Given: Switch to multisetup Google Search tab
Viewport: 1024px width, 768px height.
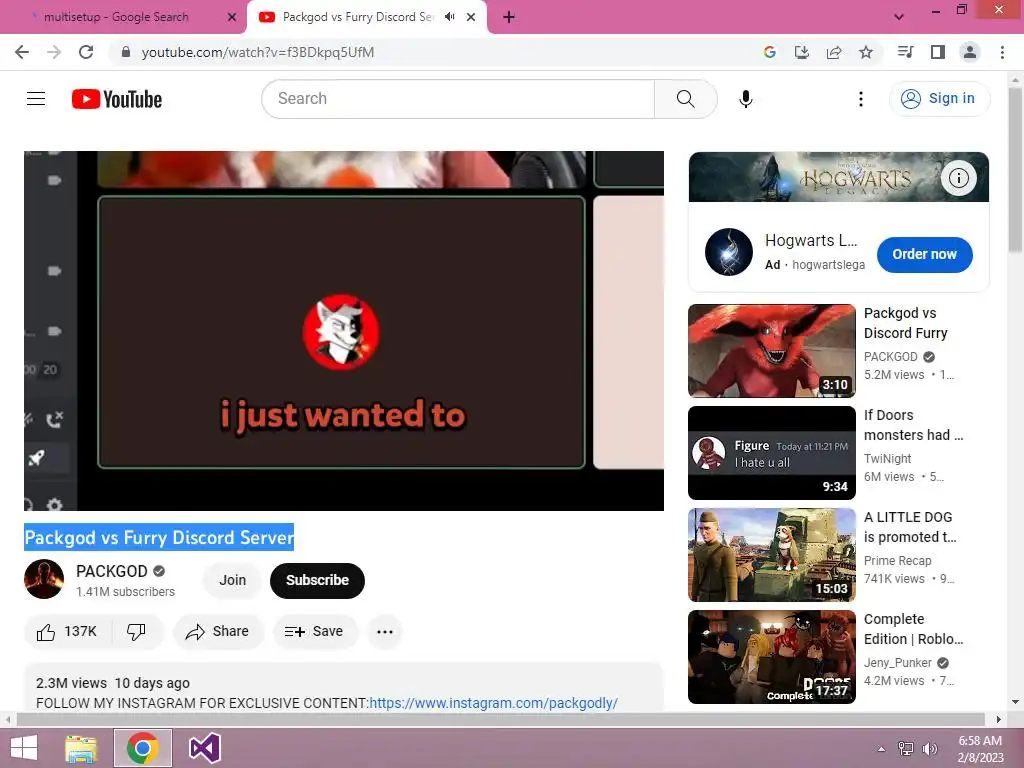Looking at the screenshot, I should (x=118, y=17).
